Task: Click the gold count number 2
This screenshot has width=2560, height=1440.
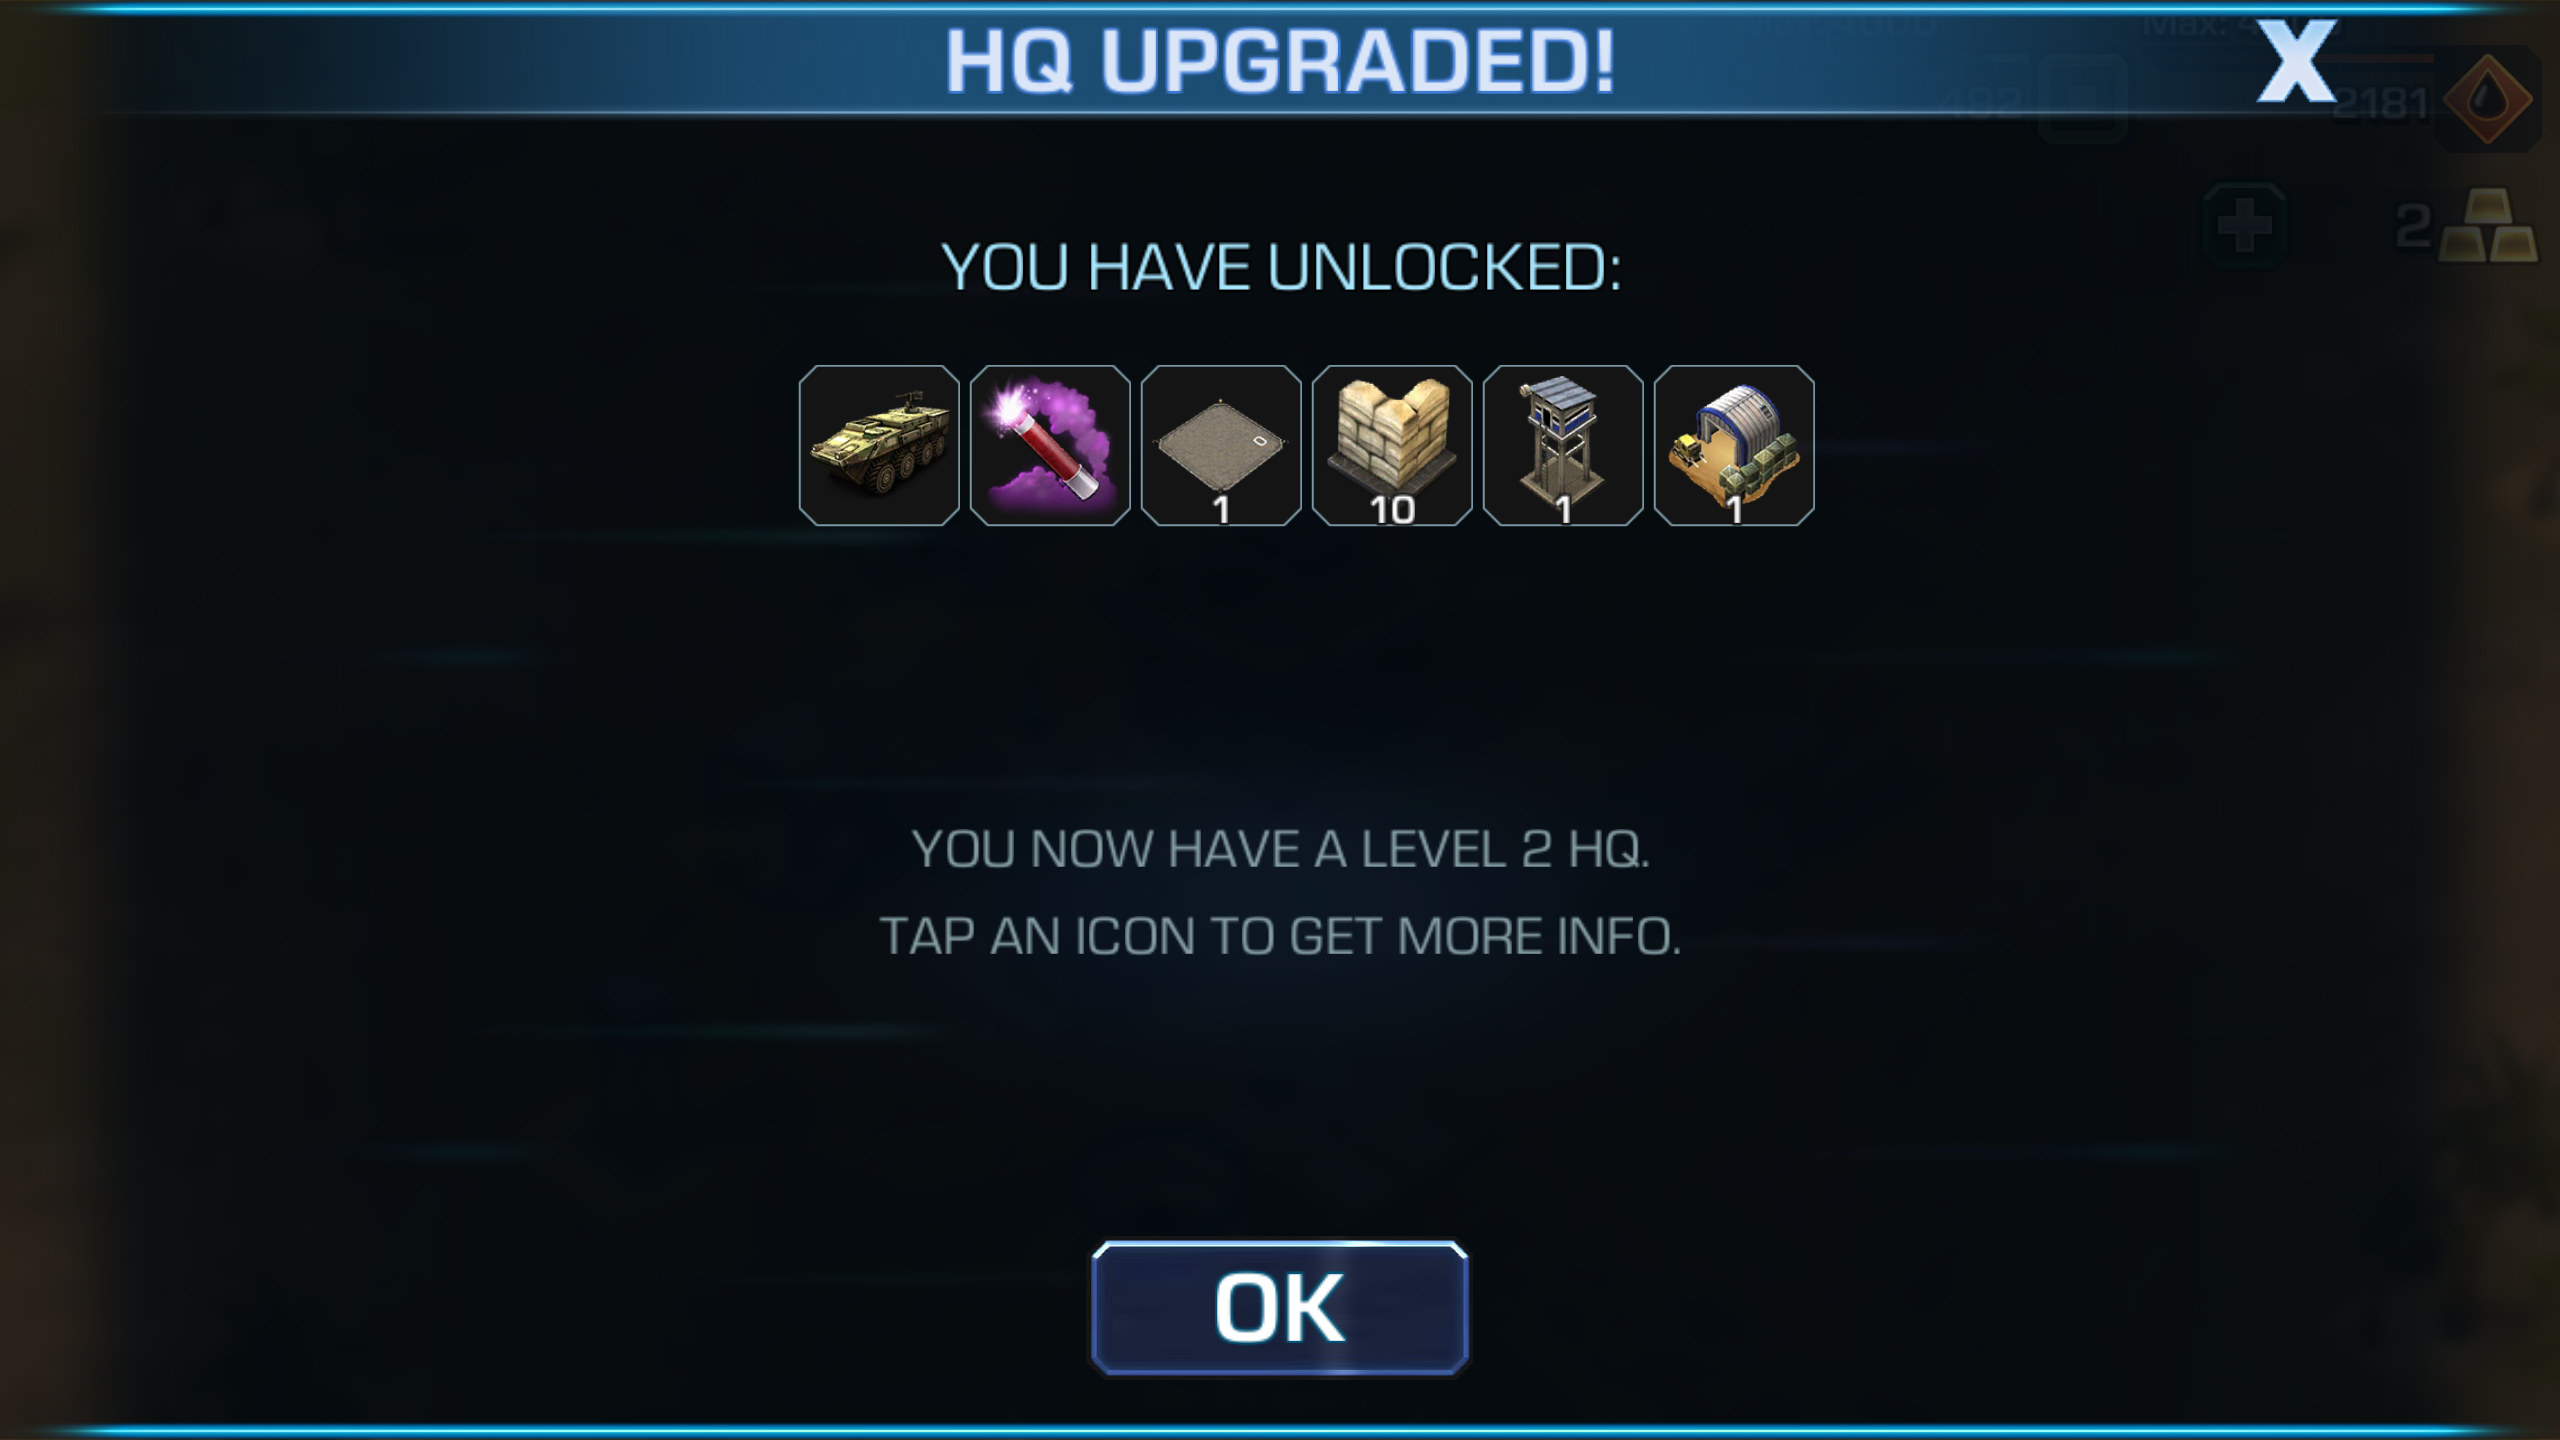Action: pyautogui.click(x=2412, y=227)
